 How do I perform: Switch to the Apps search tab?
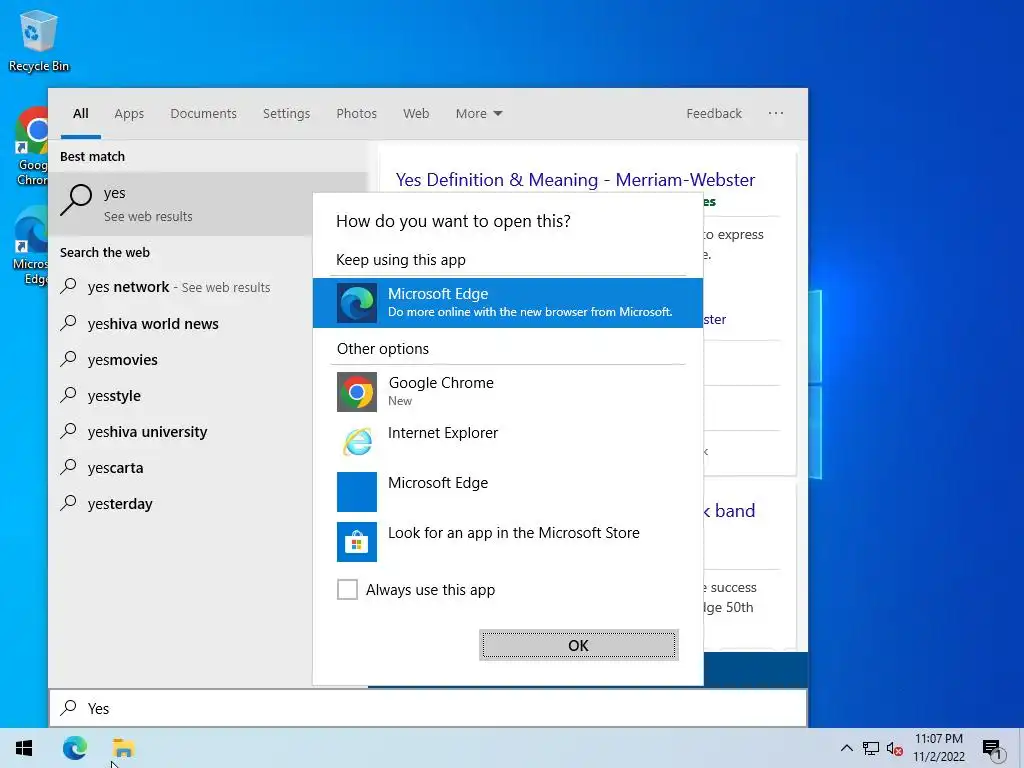[x=129, y=114]
